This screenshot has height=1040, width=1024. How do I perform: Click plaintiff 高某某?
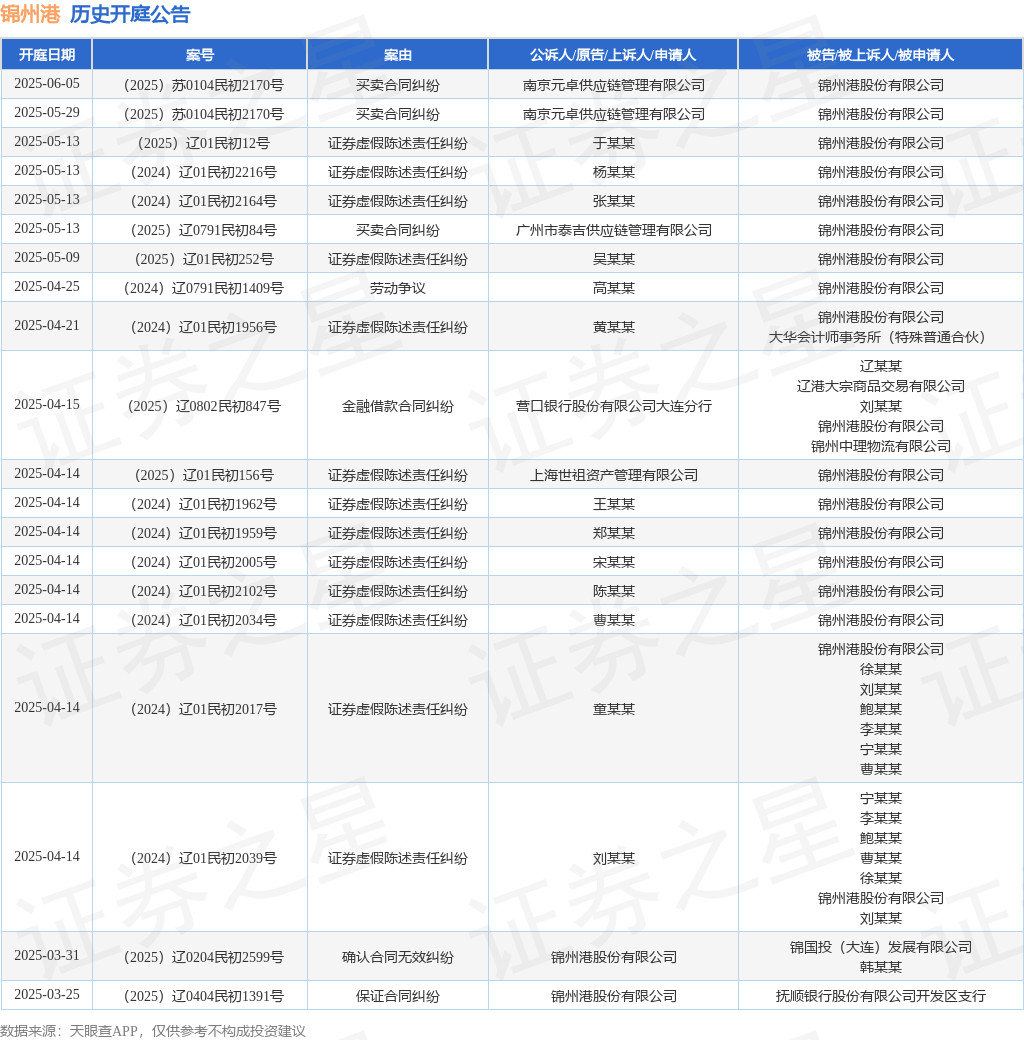click(x=613, y=288)
